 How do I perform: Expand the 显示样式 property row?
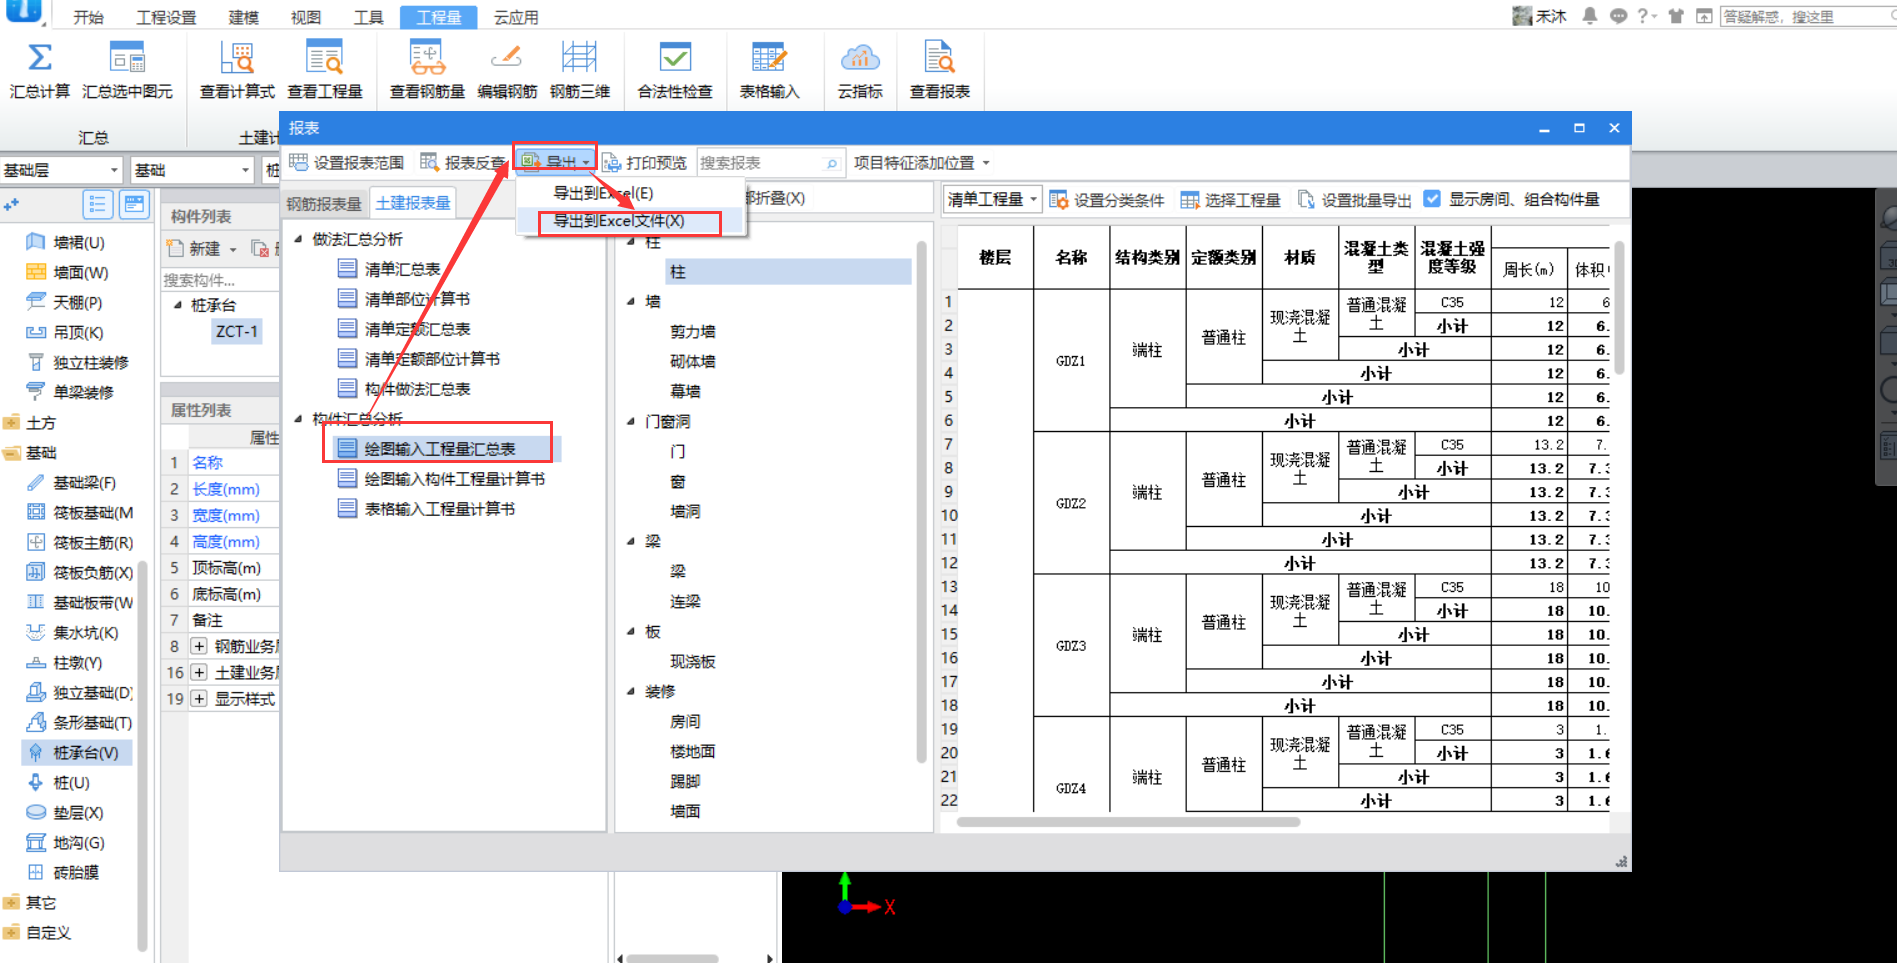199,698
